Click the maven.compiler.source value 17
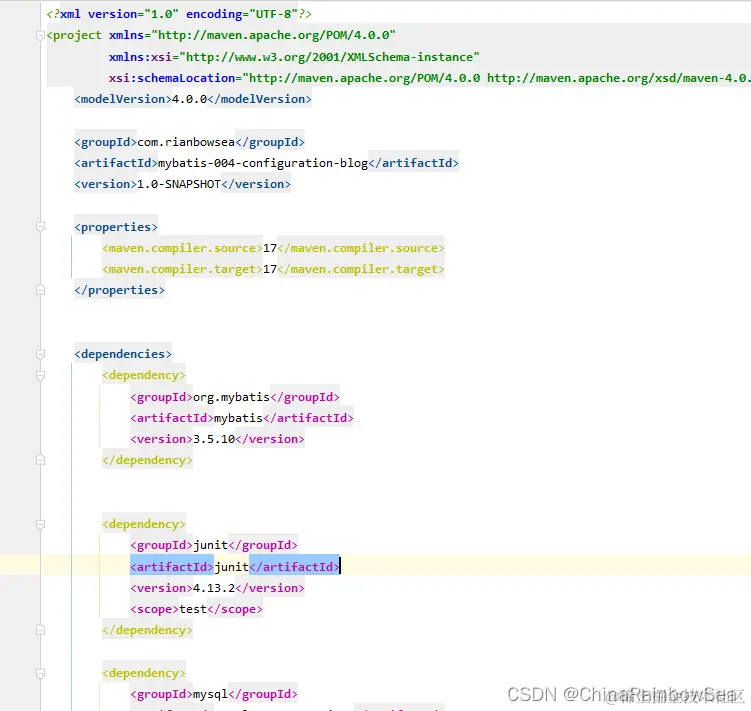This screenshot has width=751, height=711. pyautogui.click(x=270, y=248)
